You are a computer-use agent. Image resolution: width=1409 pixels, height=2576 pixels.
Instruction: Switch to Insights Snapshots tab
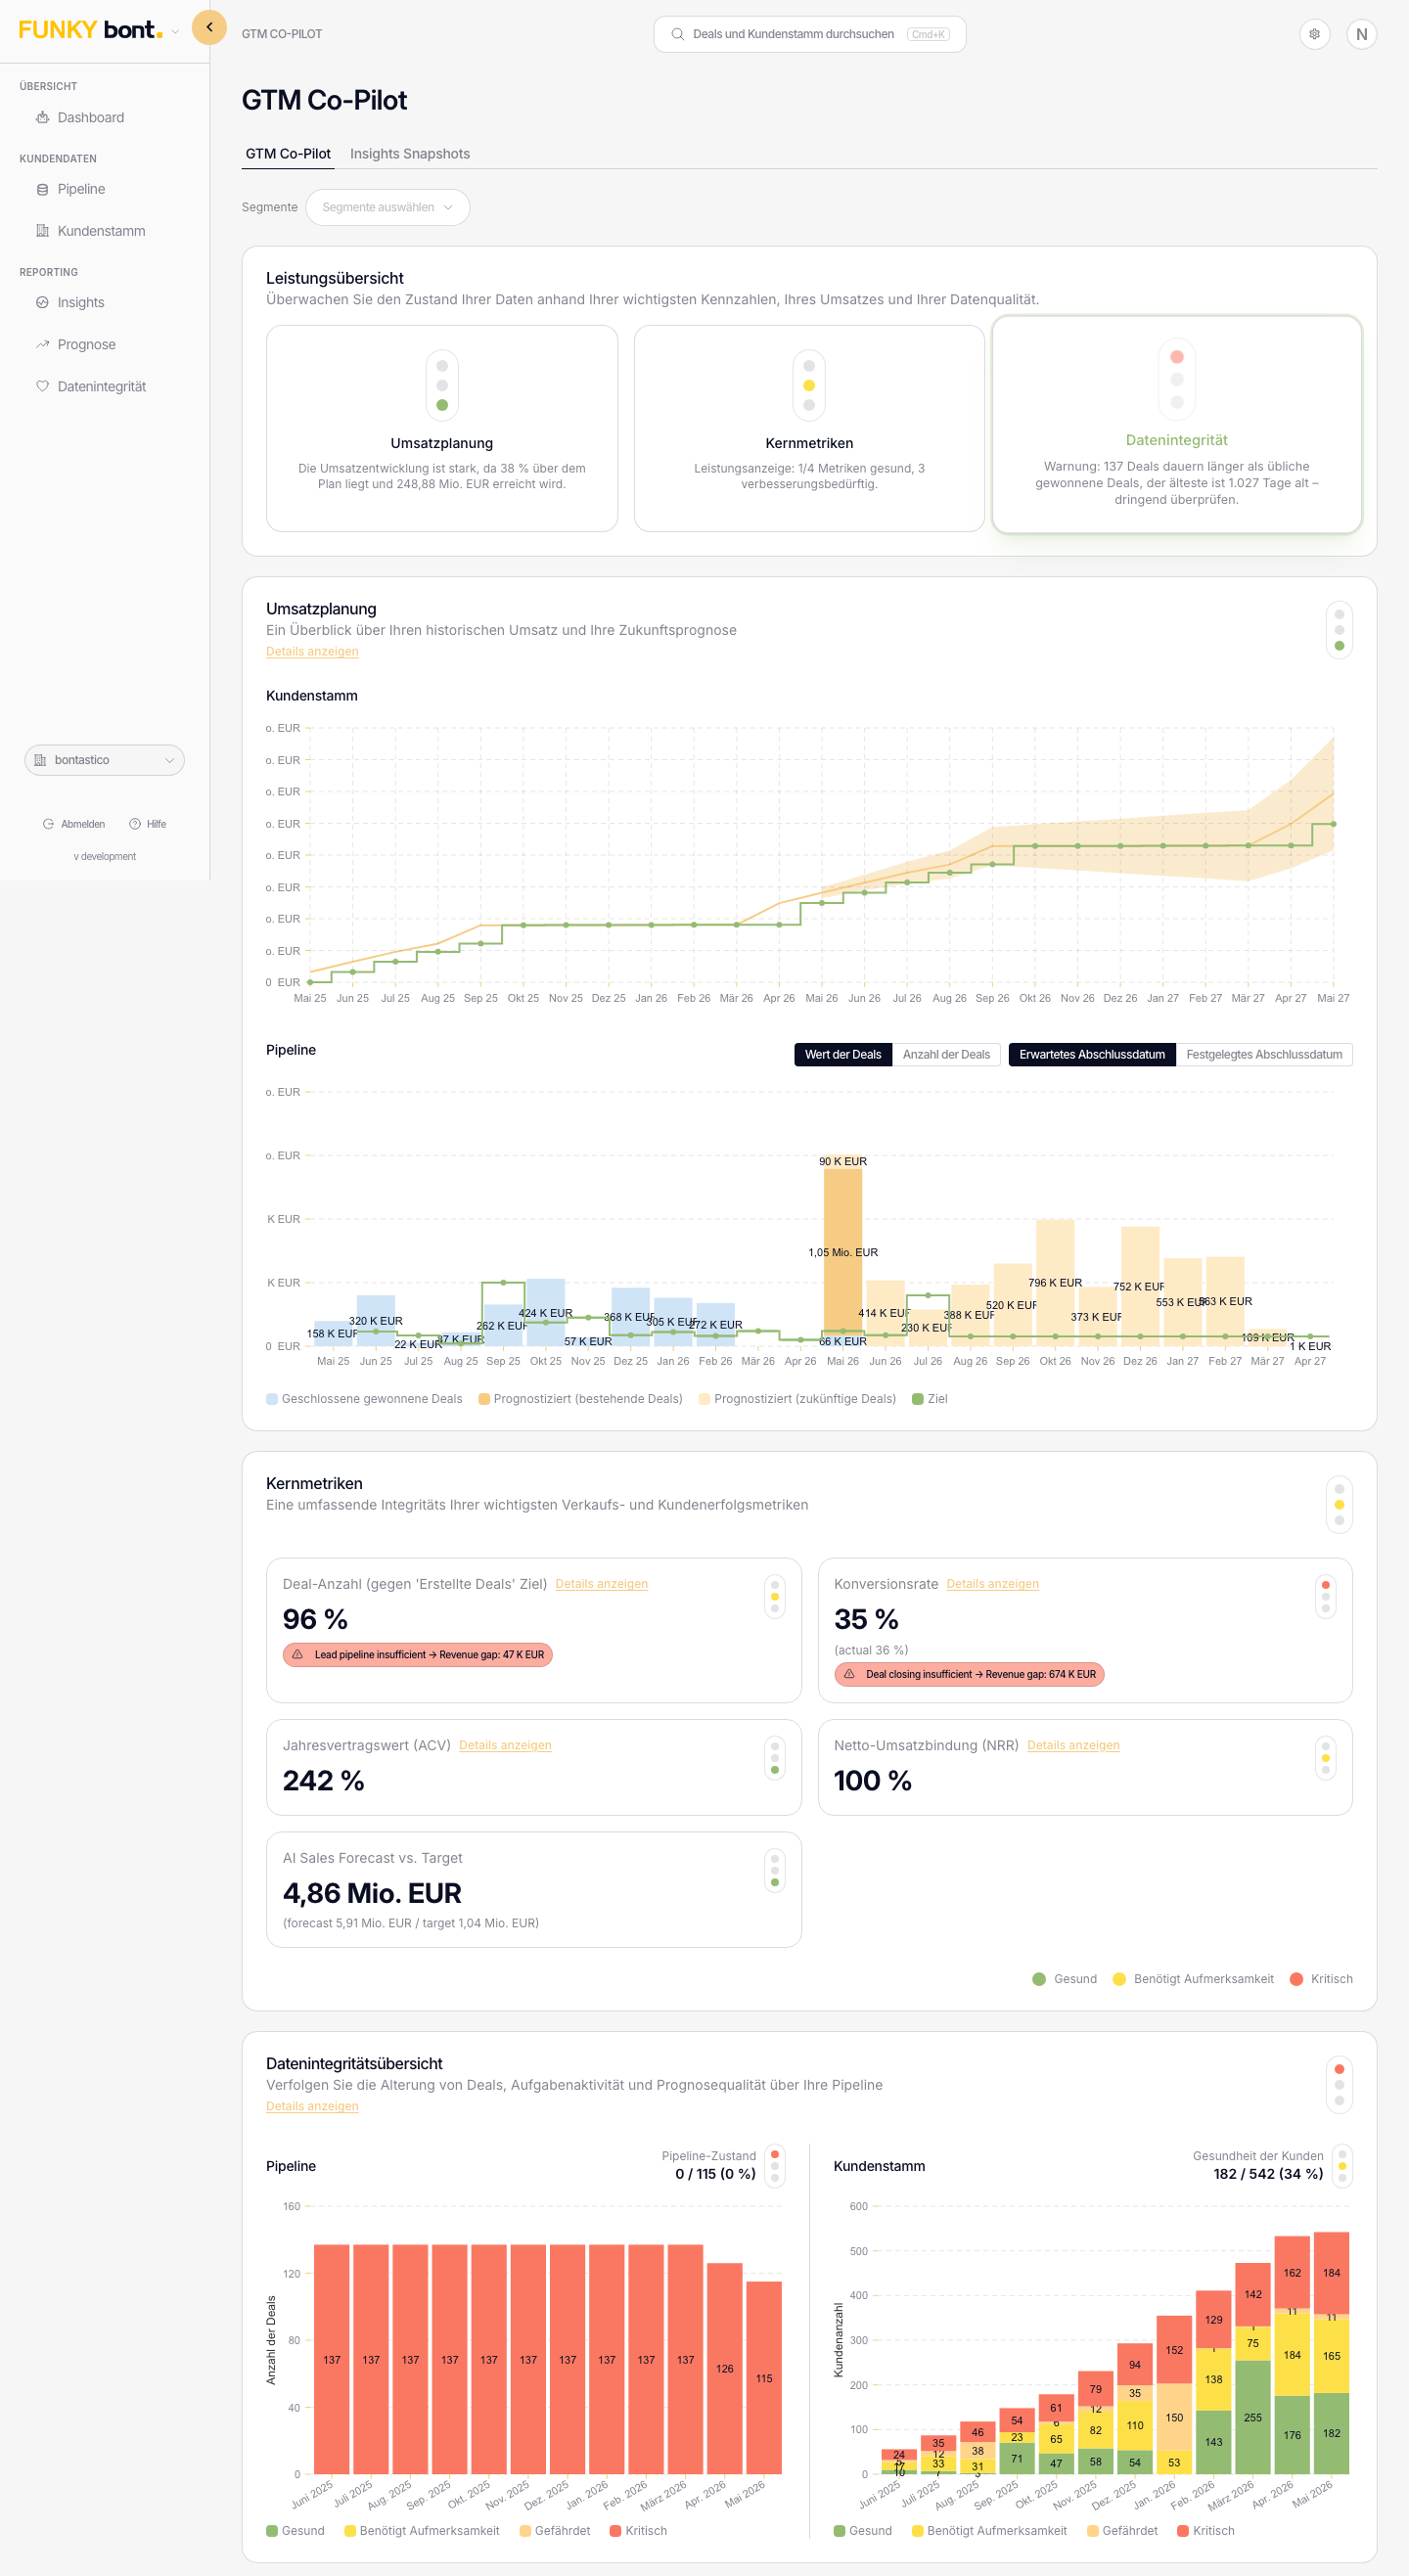point(410,154)
